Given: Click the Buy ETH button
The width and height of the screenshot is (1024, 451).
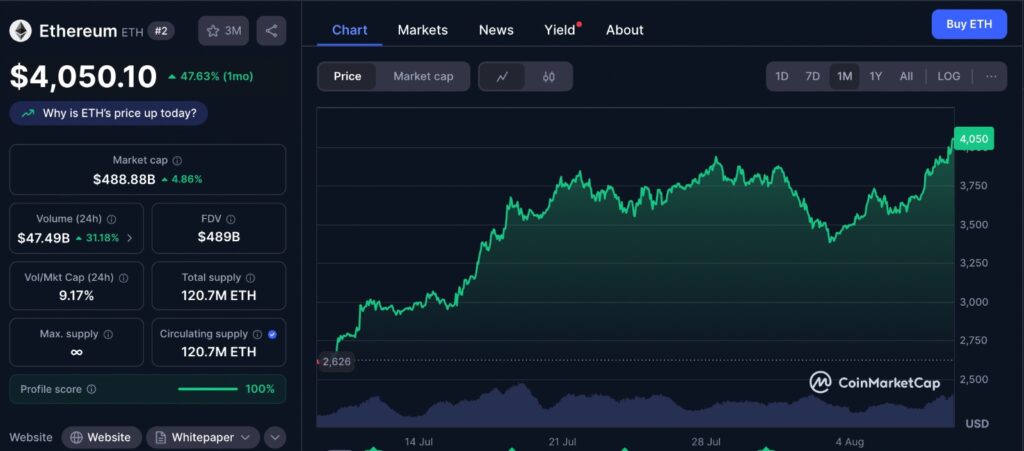Looking at the screenshot, I should (x=969, y=24).
